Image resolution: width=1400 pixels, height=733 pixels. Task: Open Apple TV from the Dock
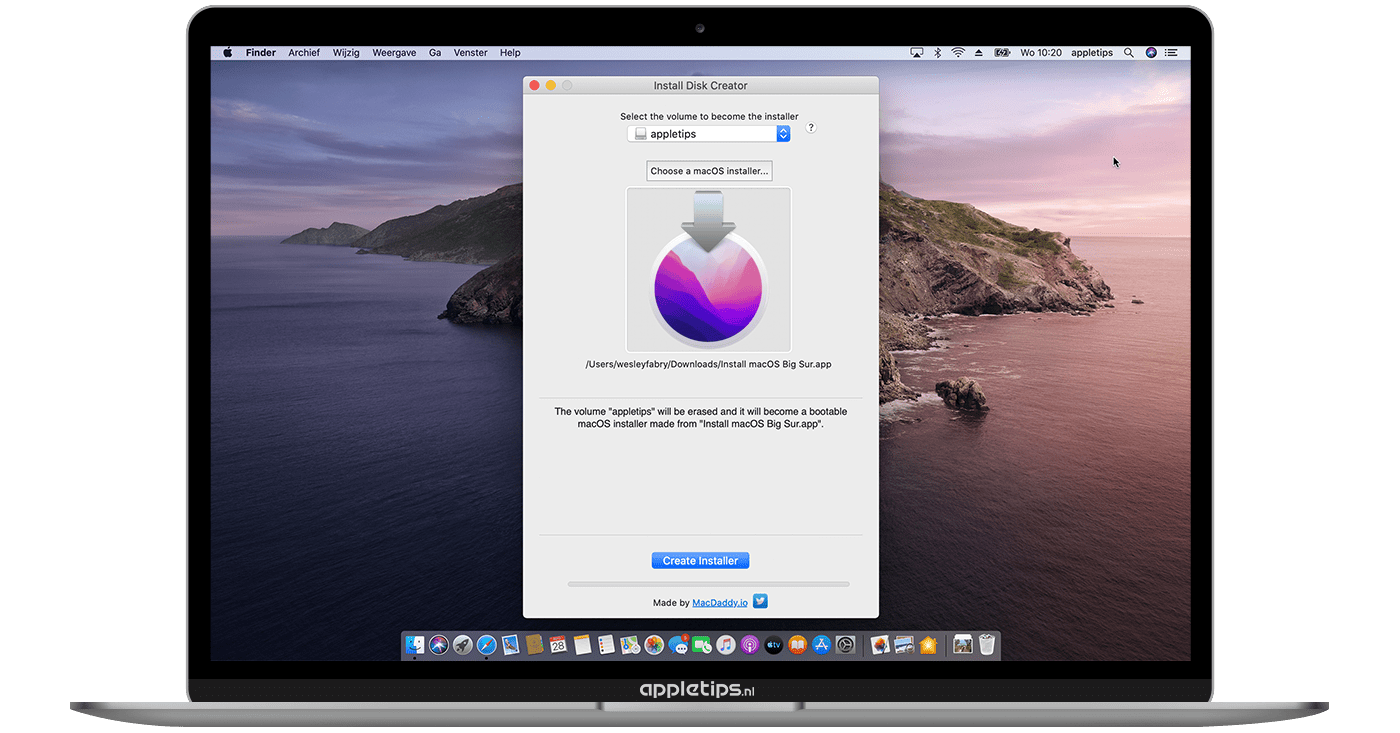coord(774,645)
